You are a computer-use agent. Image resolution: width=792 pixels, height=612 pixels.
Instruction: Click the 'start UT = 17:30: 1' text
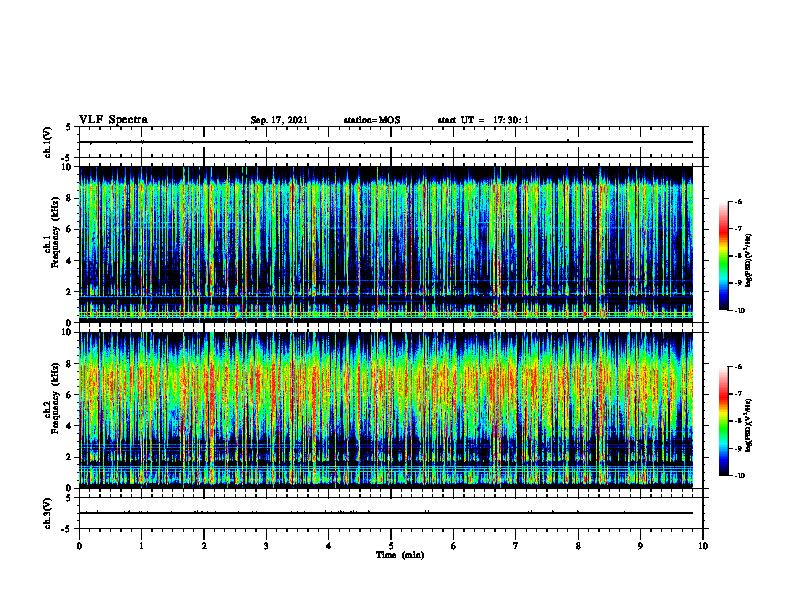[483, 120]
